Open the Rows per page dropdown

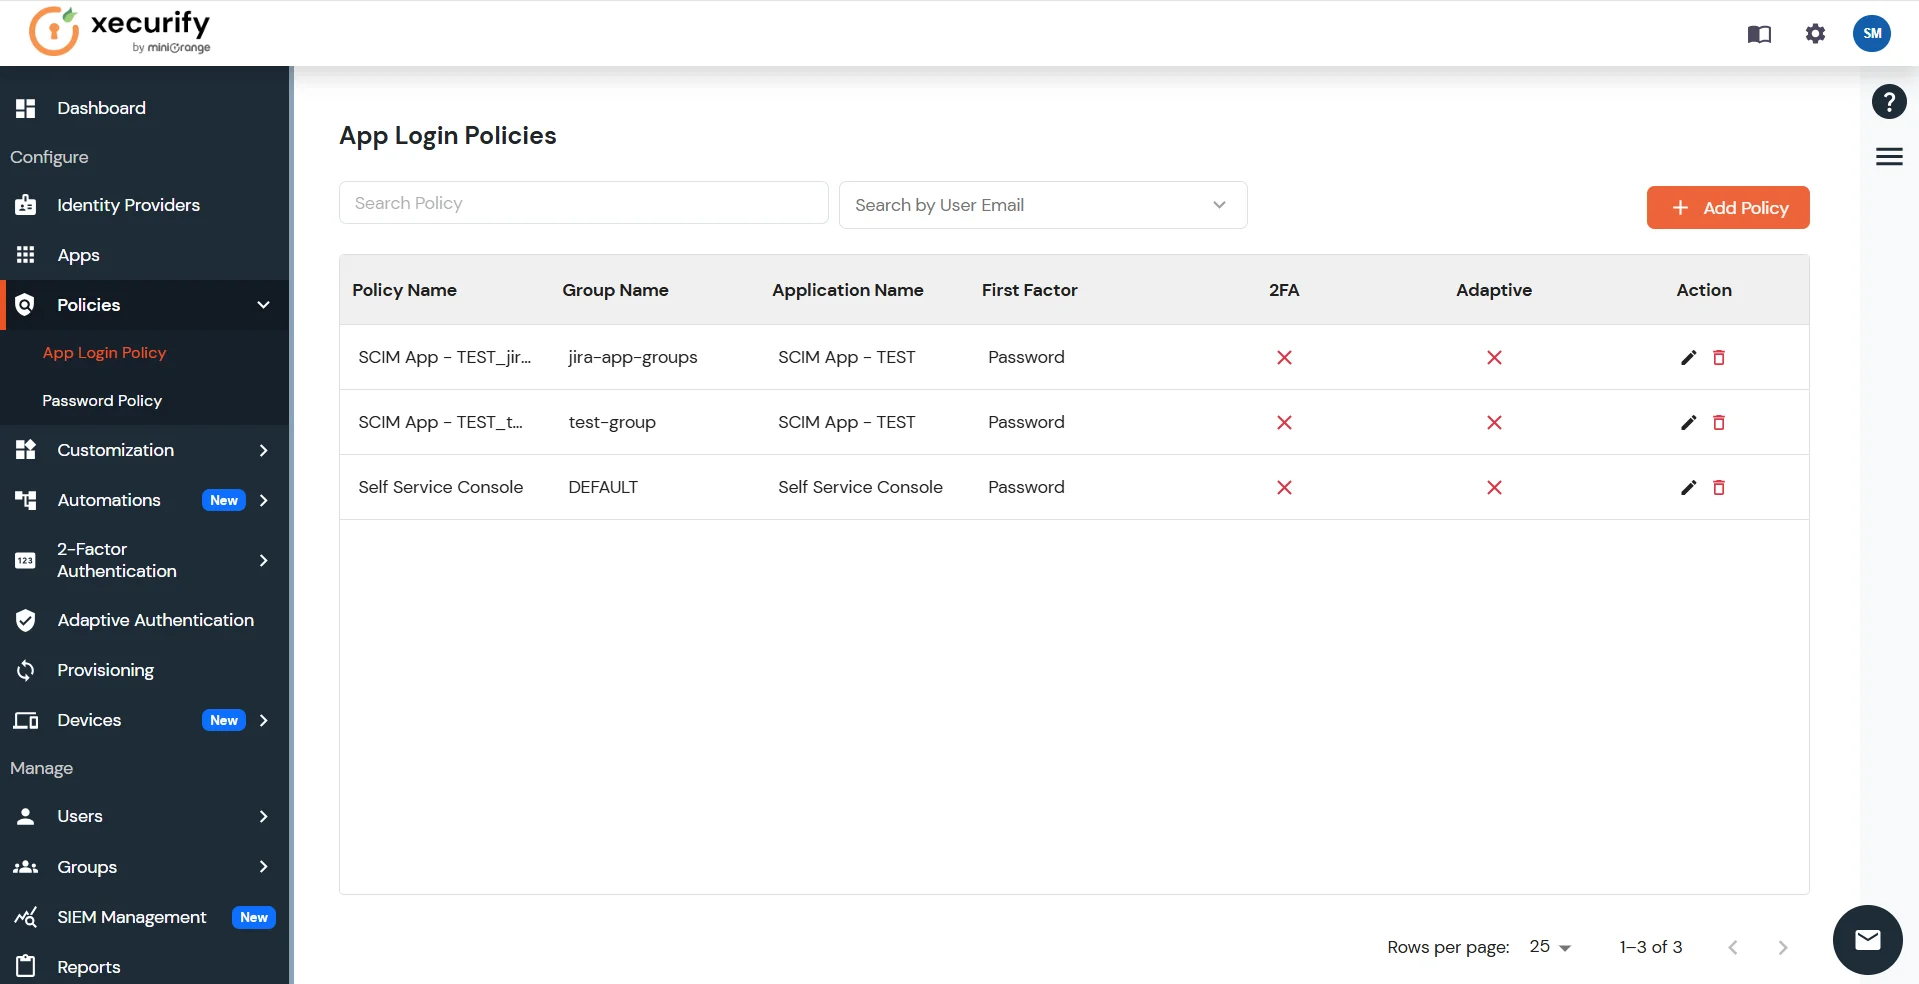point(1550,947)
